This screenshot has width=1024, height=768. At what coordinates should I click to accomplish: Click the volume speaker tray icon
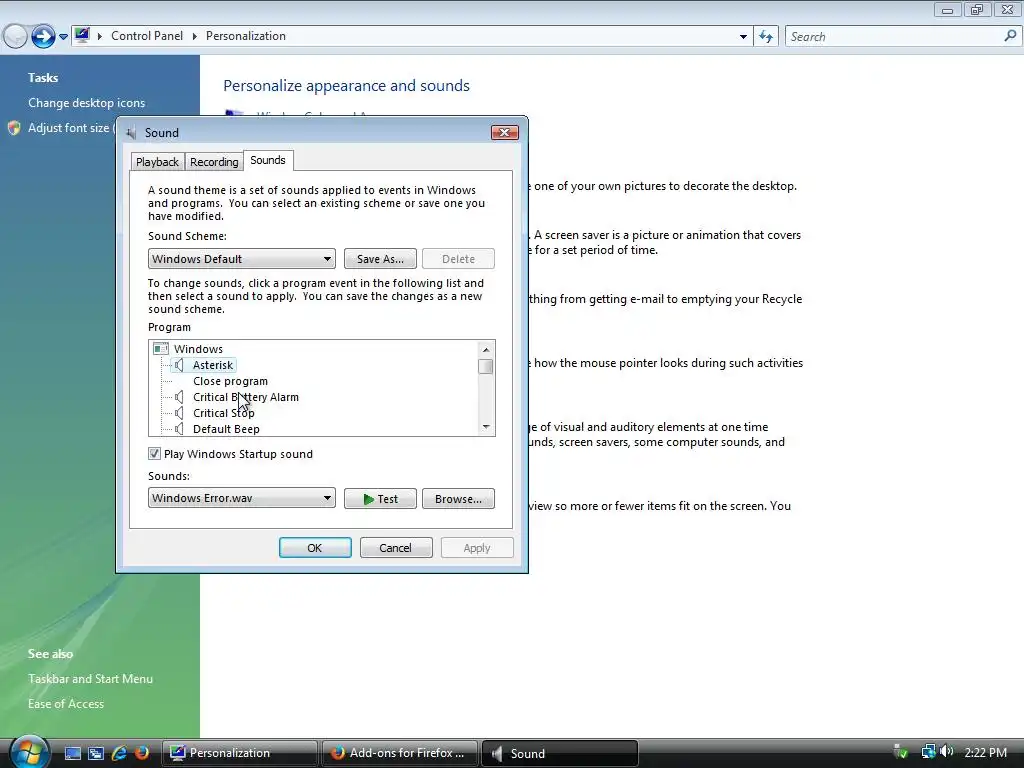coord(947,752)
